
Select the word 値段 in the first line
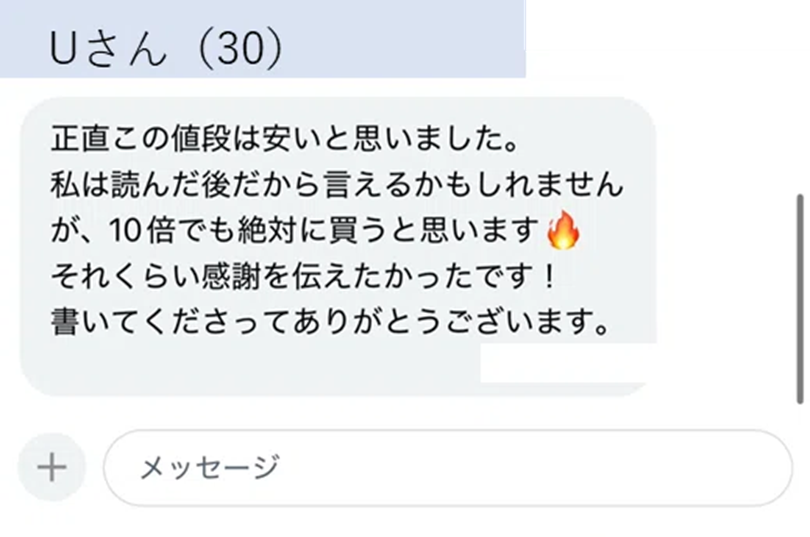pyautogui.click(x=200, y=139)
